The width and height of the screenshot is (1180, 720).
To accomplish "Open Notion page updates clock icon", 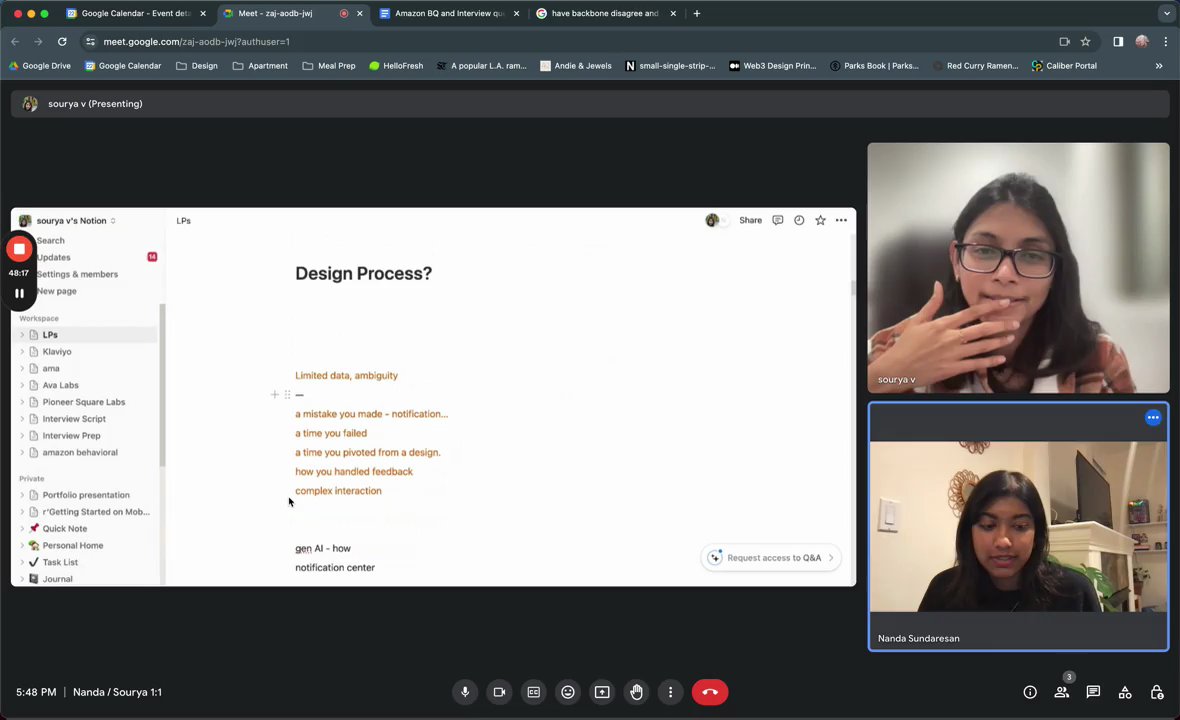I will coord(799,220).
